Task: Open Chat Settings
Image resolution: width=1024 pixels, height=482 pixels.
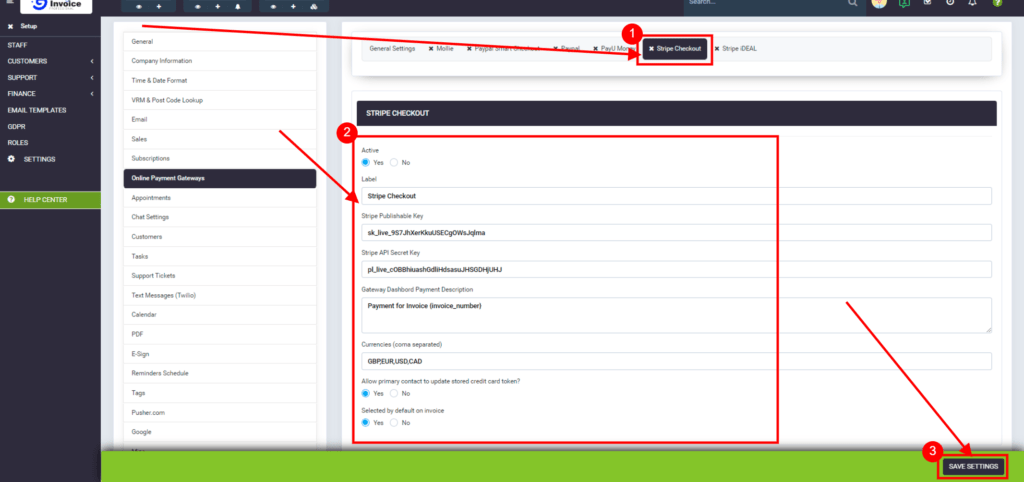Action: 220,217
